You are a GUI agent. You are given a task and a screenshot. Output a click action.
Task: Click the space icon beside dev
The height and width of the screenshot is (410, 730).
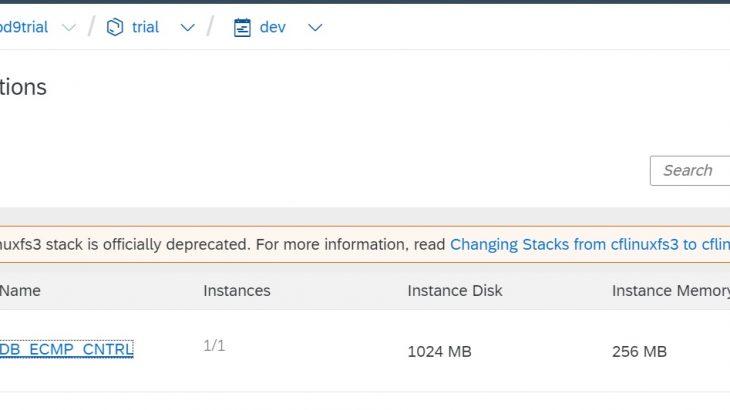(x=242, y=27)
